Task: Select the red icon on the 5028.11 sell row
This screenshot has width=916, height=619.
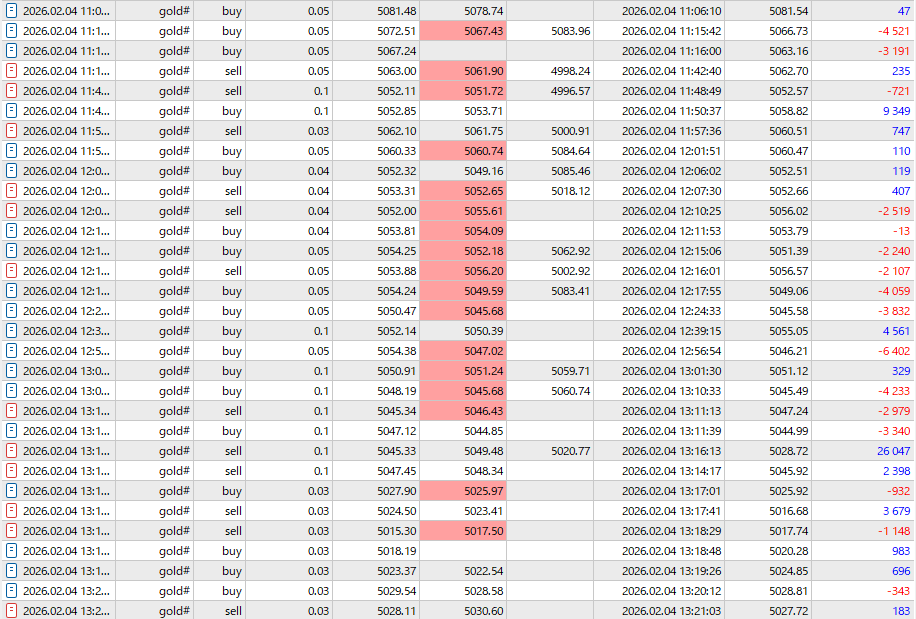Action: click(x=11, y=611)
